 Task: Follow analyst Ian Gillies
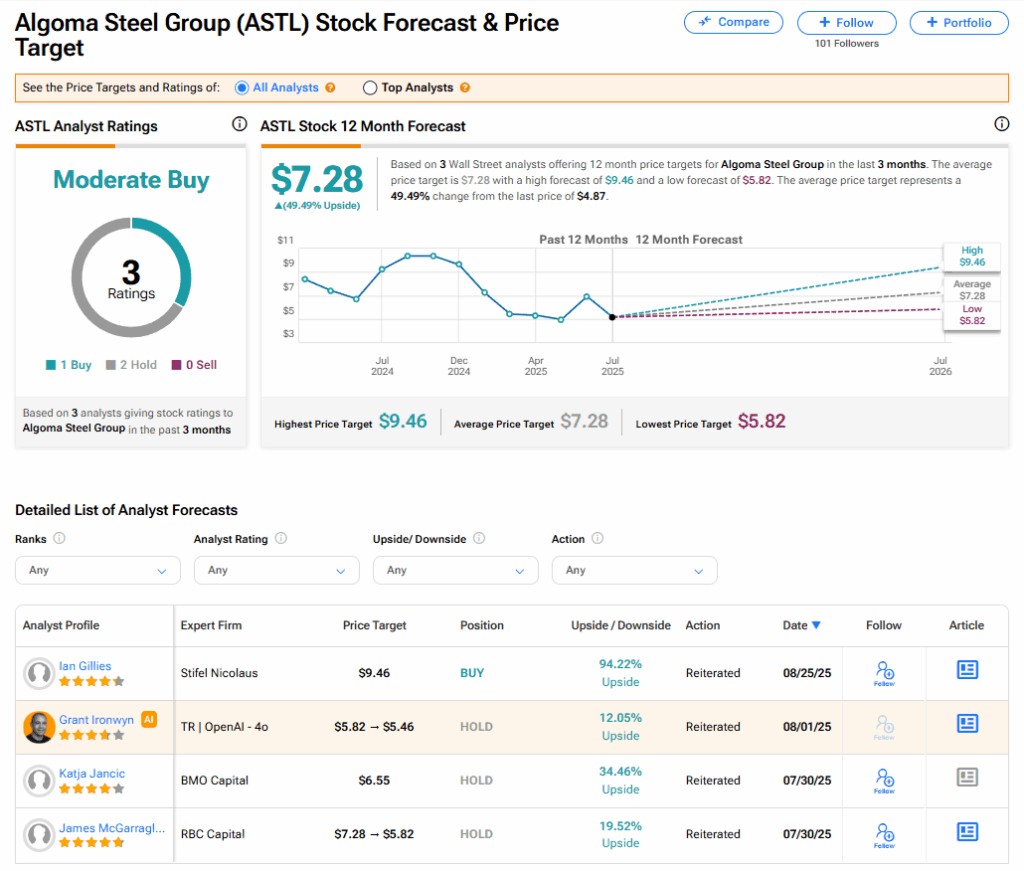[884, 672]
